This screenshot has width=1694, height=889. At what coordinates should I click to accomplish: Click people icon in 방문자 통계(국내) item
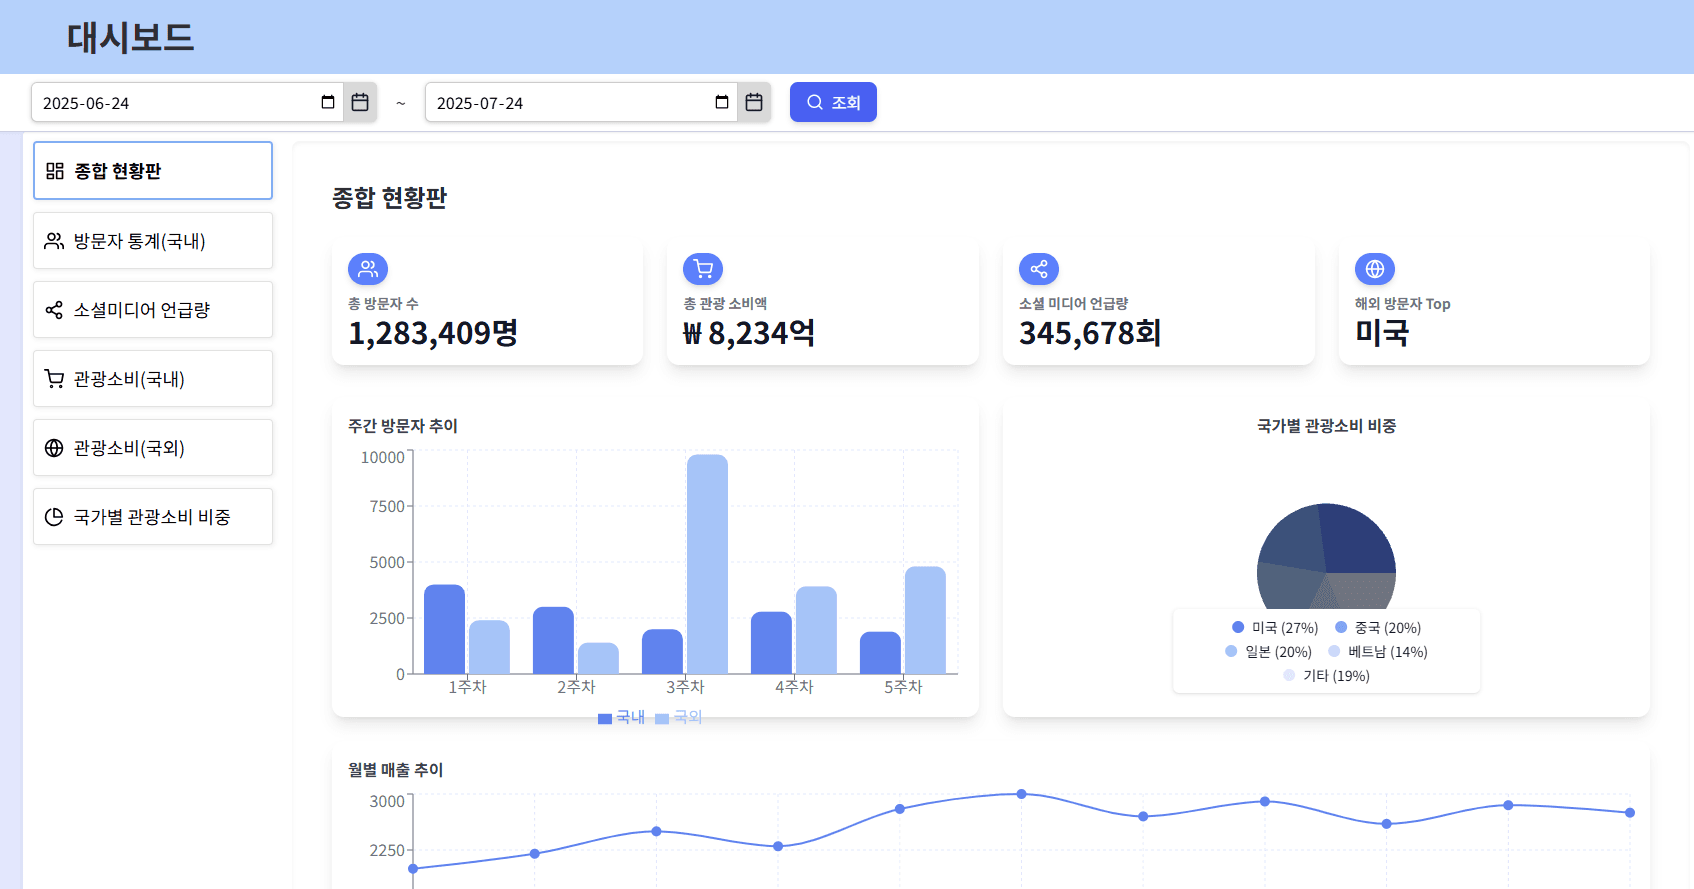(x=54, y=241)
